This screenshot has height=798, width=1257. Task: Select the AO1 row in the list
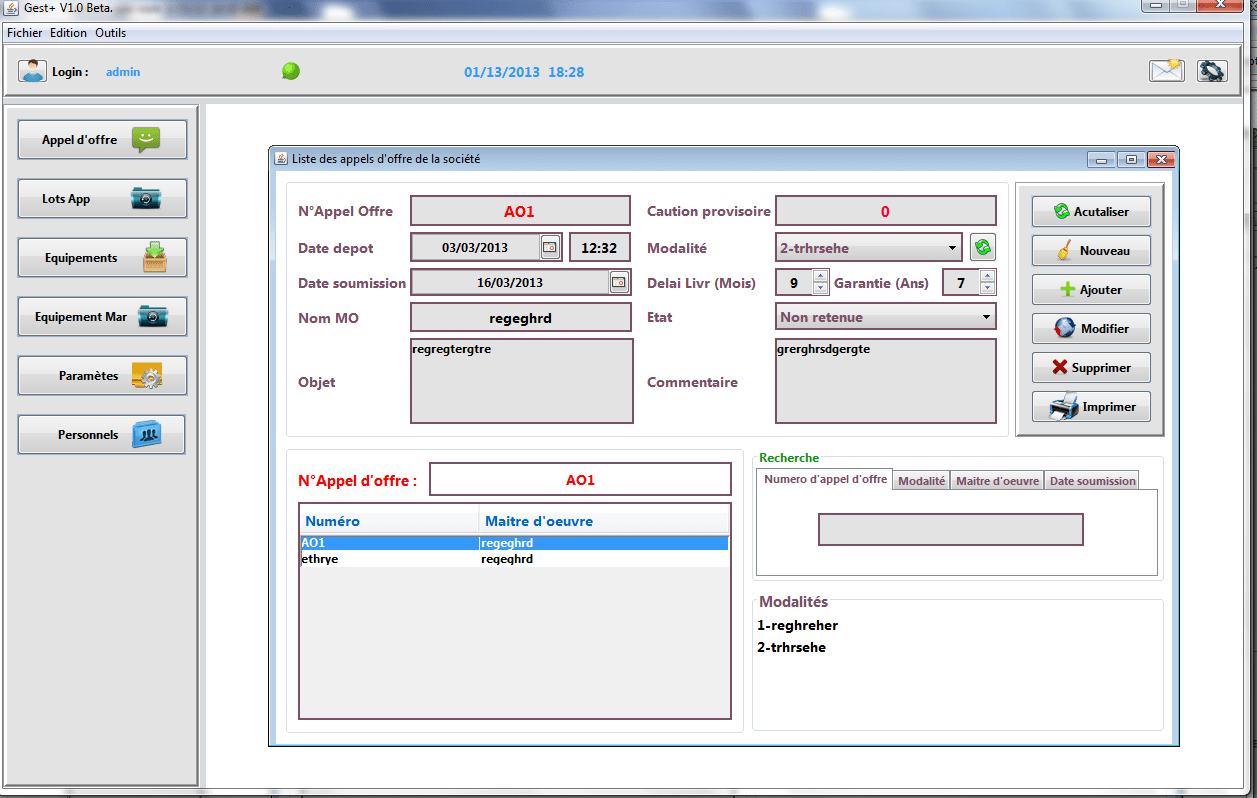[514, 543]
